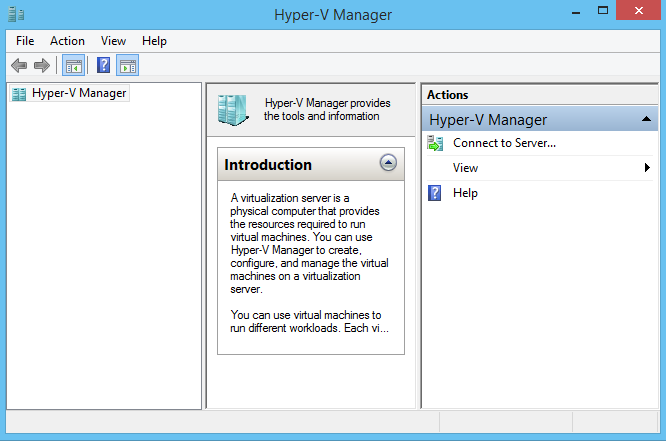
Task: Open the File menu
Action: click(25, 41)
